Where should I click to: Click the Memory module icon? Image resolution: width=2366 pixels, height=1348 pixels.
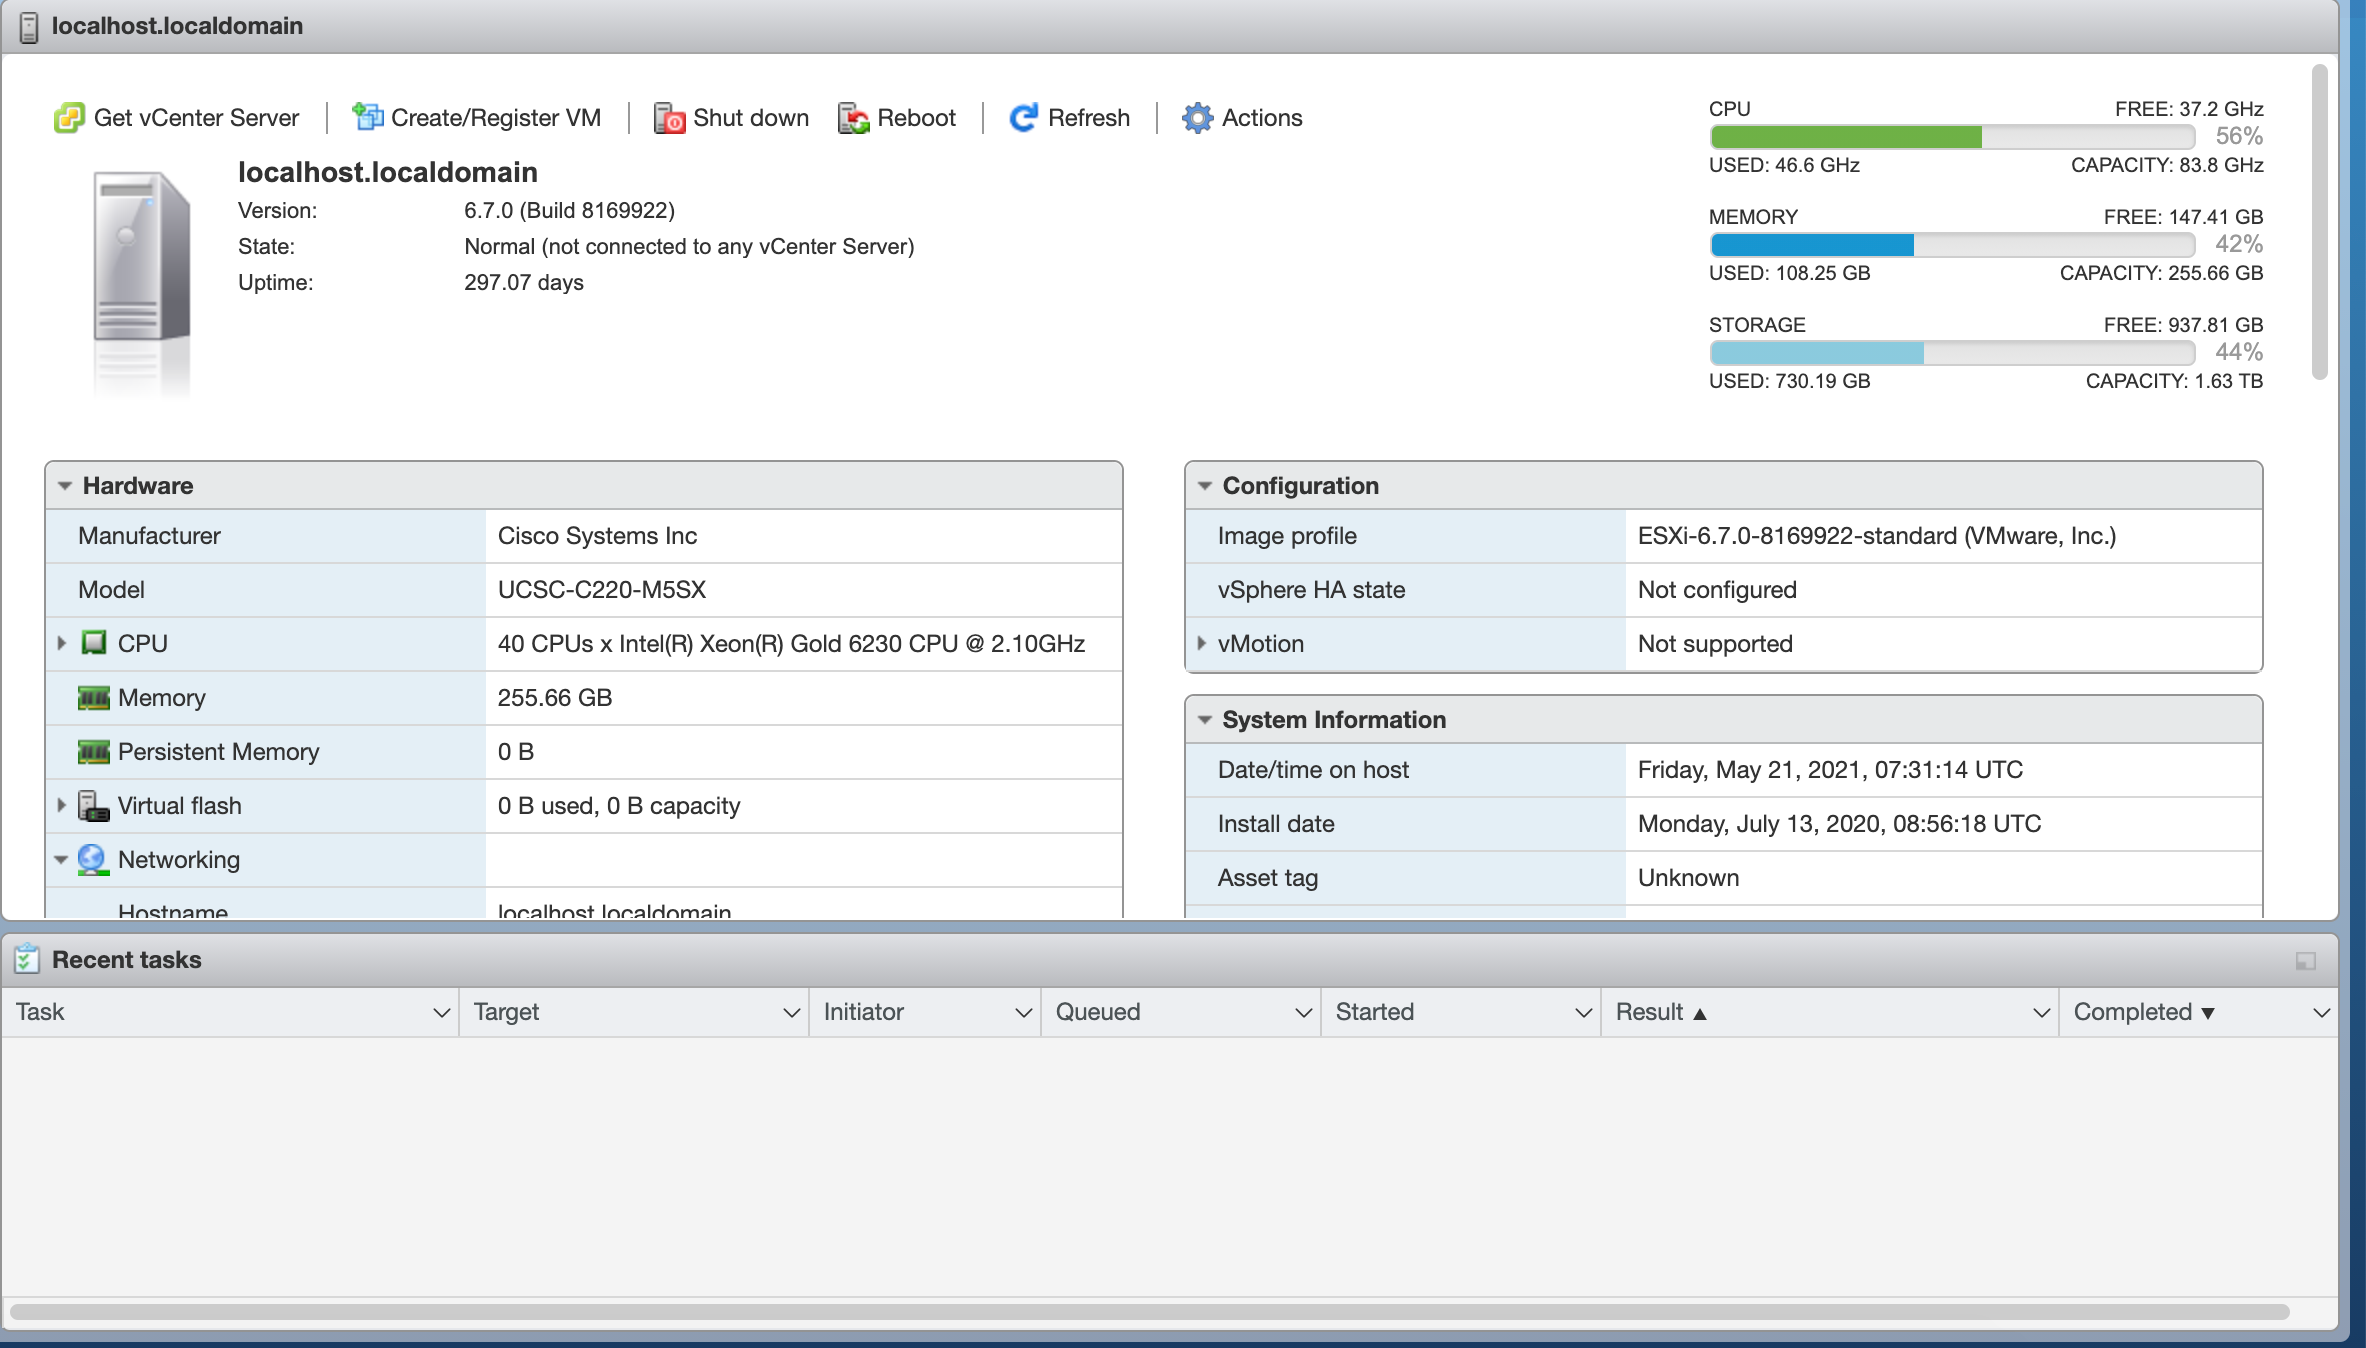pyautogui.click(x=94, y=698)
